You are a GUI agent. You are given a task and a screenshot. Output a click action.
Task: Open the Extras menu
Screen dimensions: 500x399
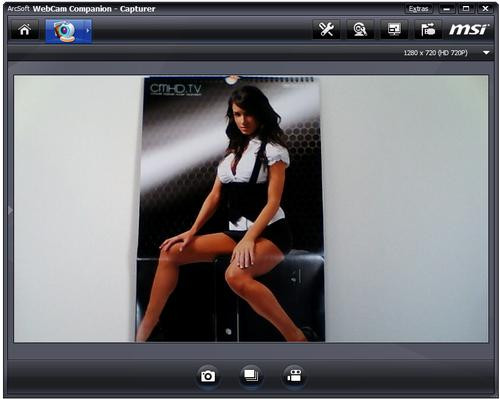click(419, 9)
